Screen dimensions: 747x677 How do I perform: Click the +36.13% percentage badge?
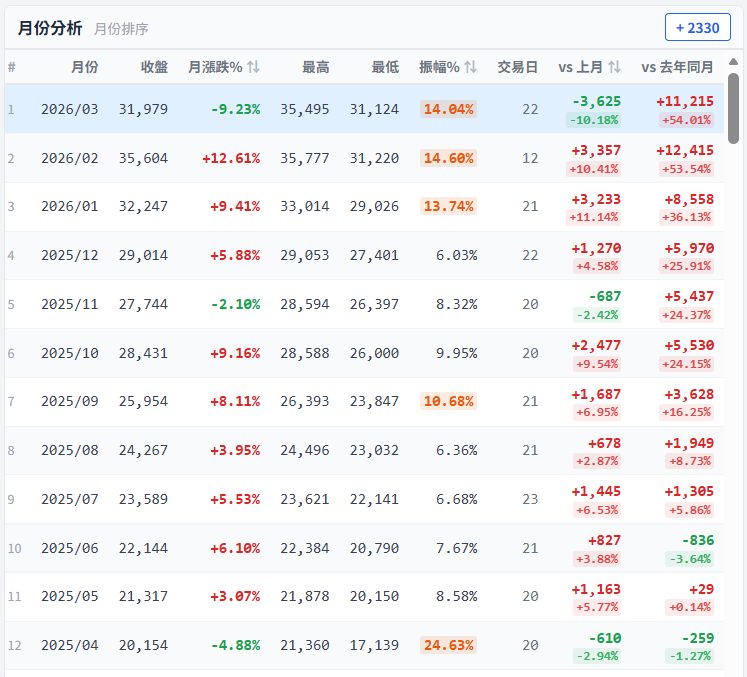(x=686, y=217)
